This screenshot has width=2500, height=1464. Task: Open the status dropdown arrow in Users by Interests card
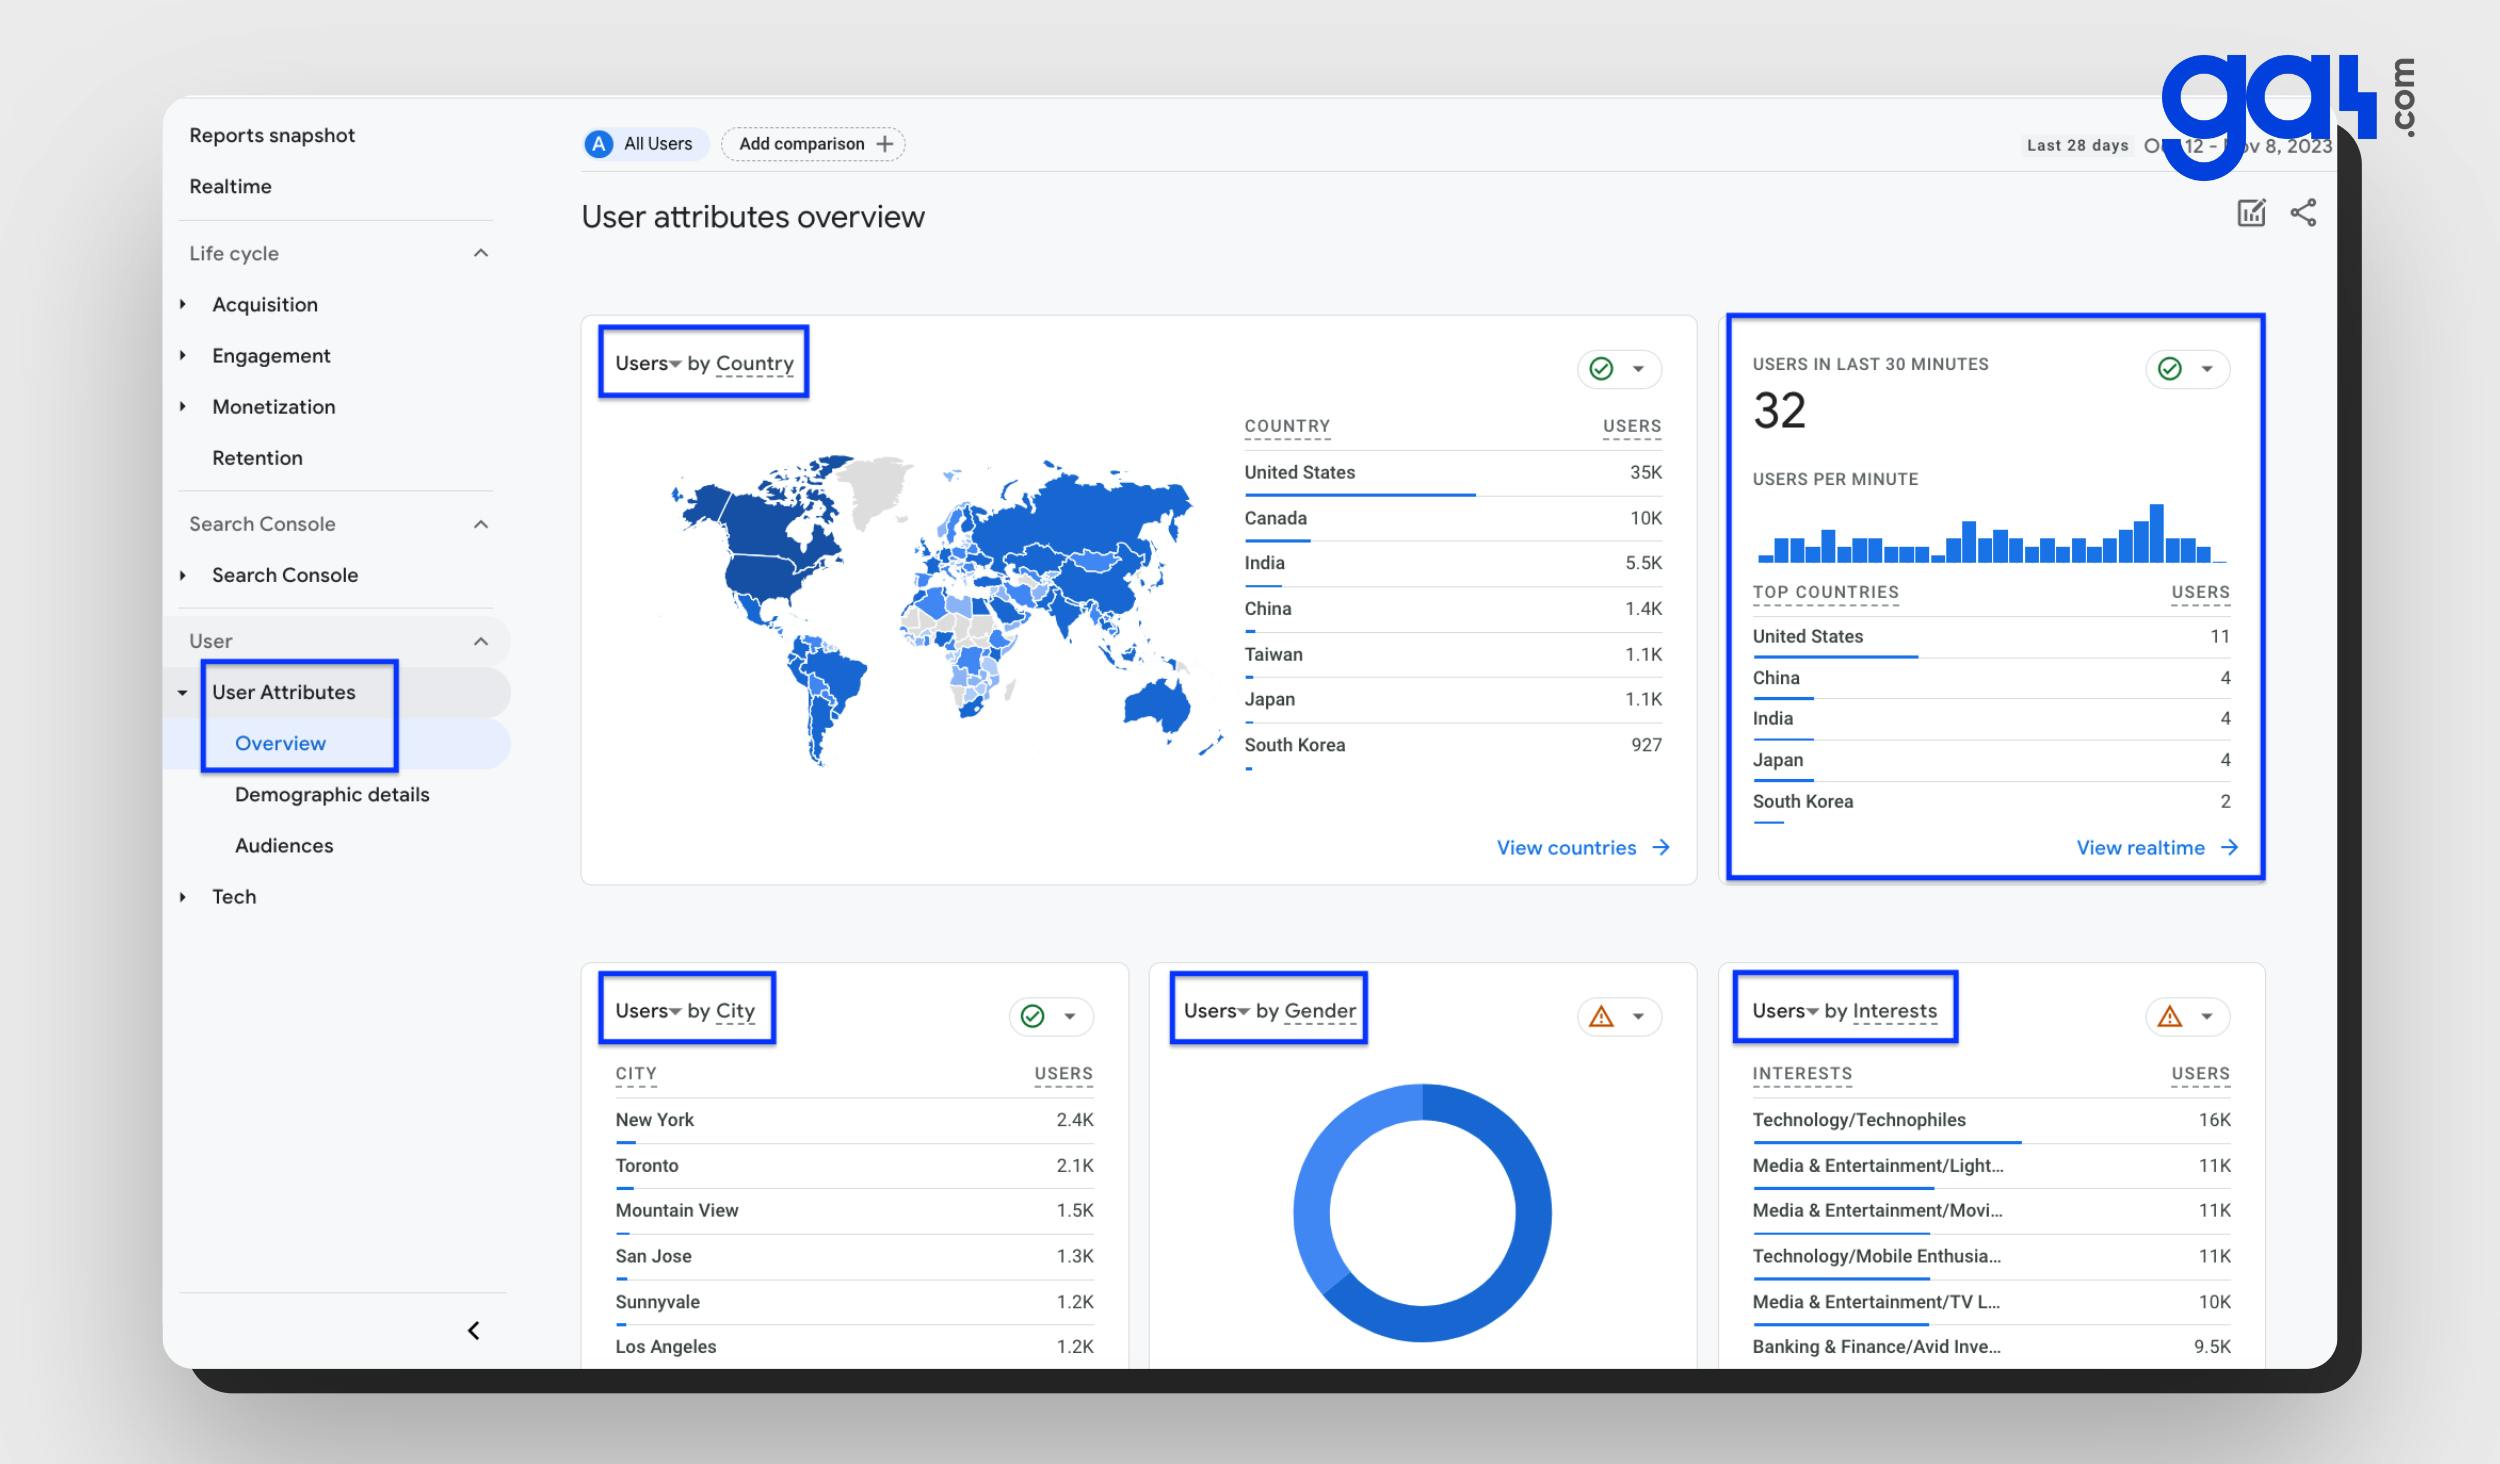(2206, 1016)
